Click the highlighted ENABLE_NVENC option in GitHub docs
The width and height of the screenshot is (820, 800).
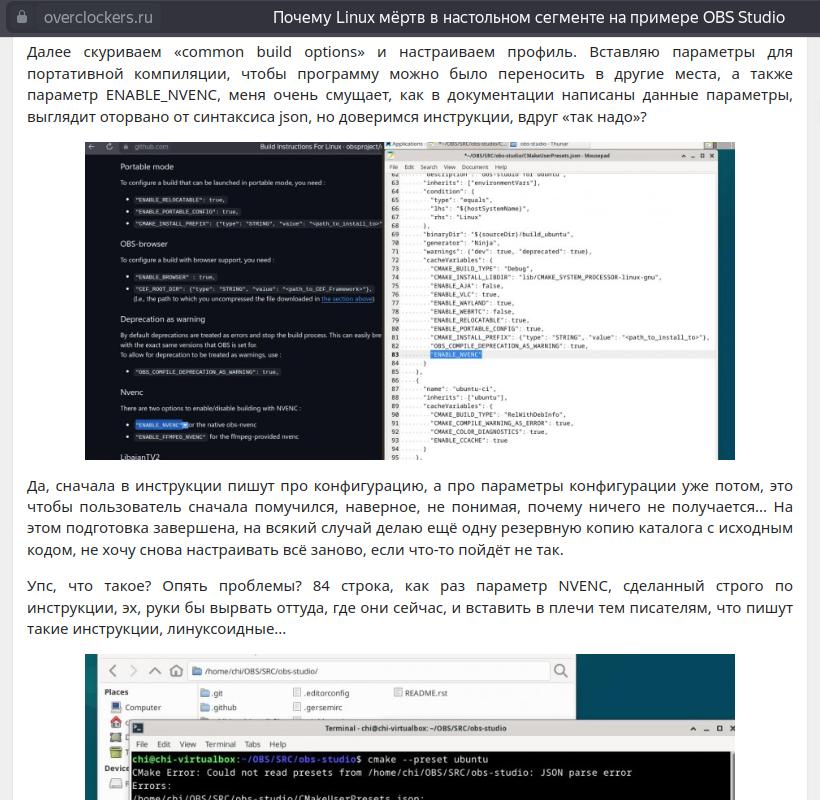tap(161, 425)
